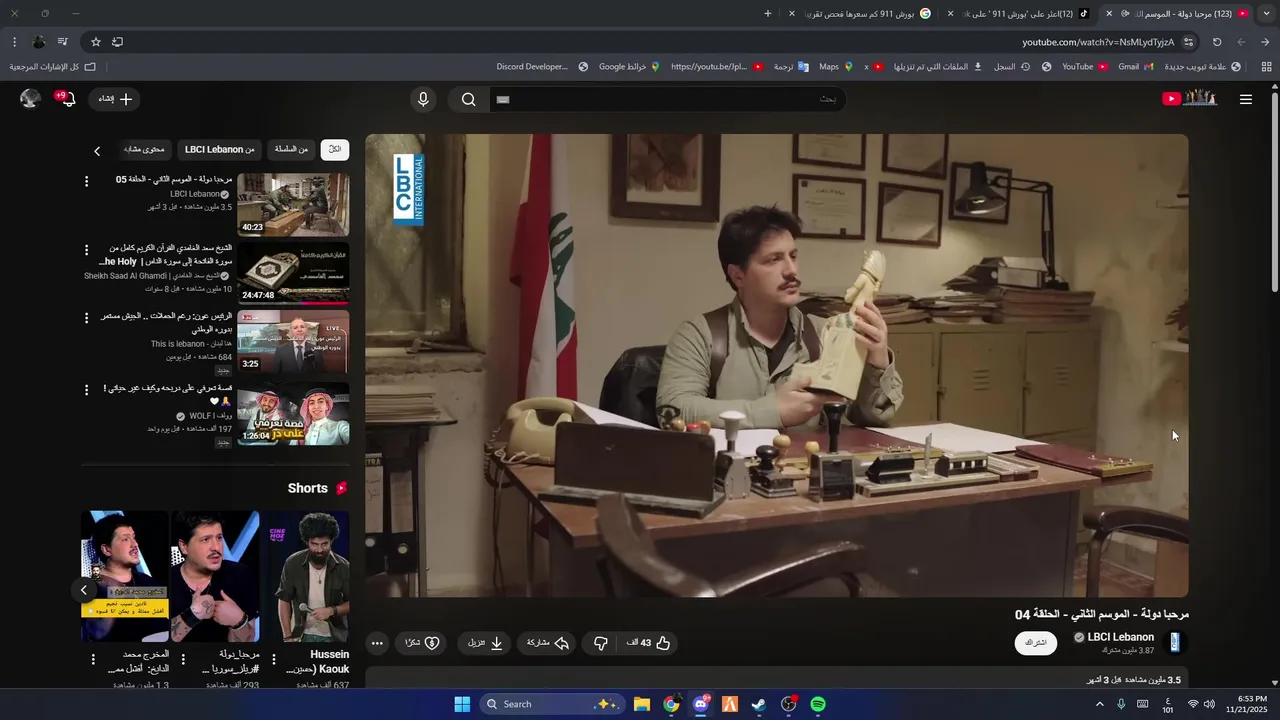Click the Create (إنشاء) button

pos(114,99)
